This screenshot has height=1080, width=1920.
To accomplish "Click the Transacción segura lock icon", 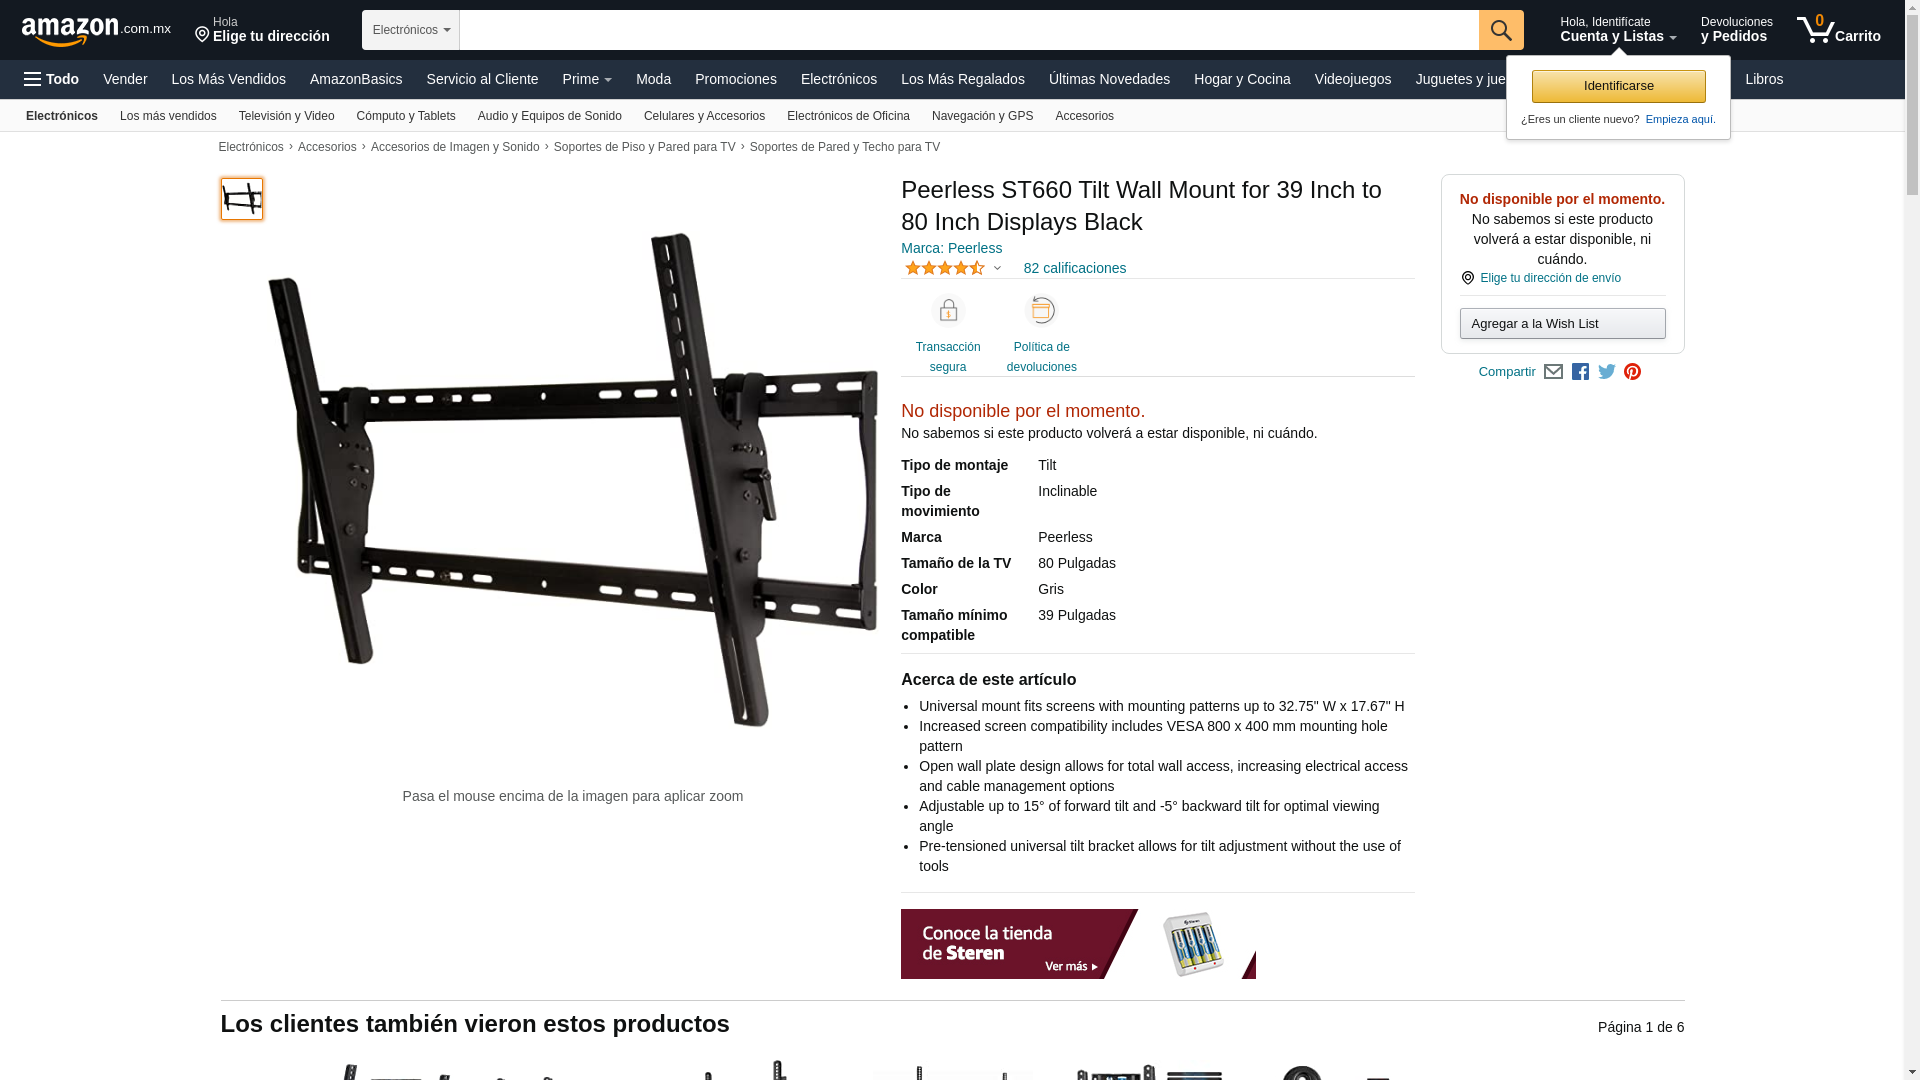I will pyautogui.click(x=948, y=310).
